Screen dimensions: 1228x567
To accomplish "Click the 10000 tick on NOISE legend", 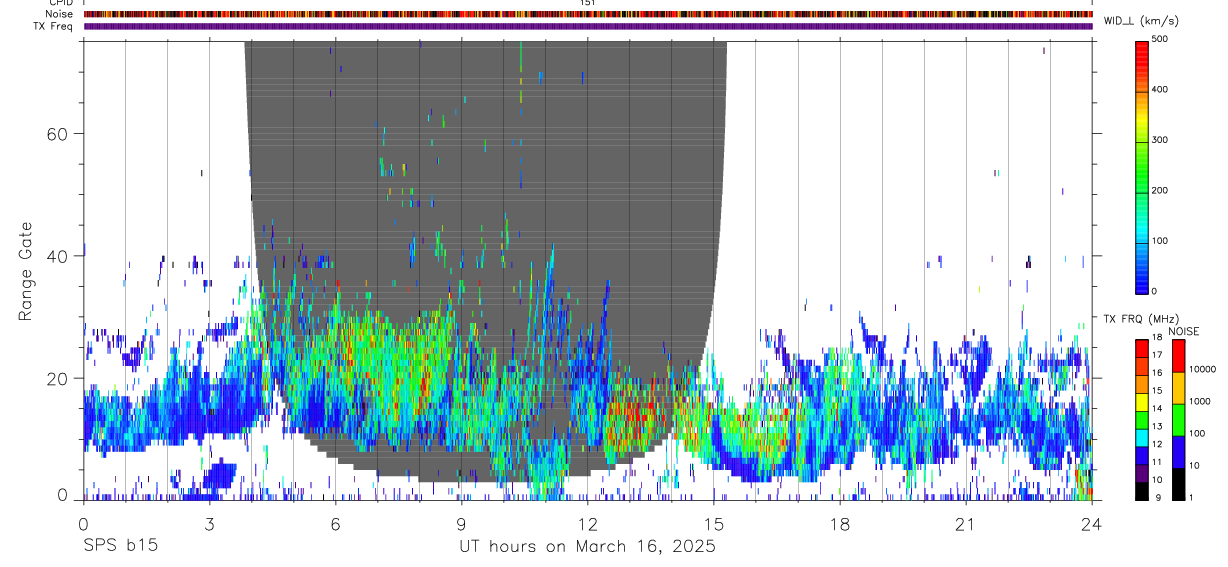I will [x=1202, y=369].
